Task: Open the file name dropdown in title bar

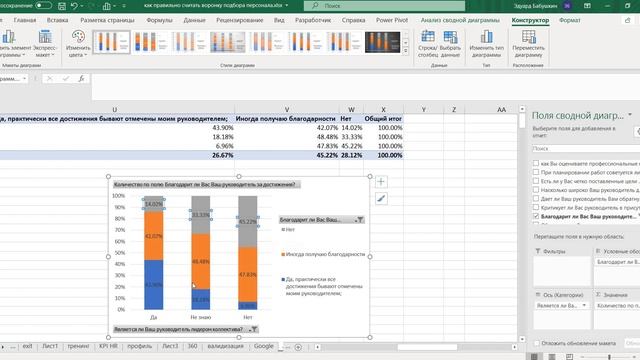Action: (x=287, y=6)
